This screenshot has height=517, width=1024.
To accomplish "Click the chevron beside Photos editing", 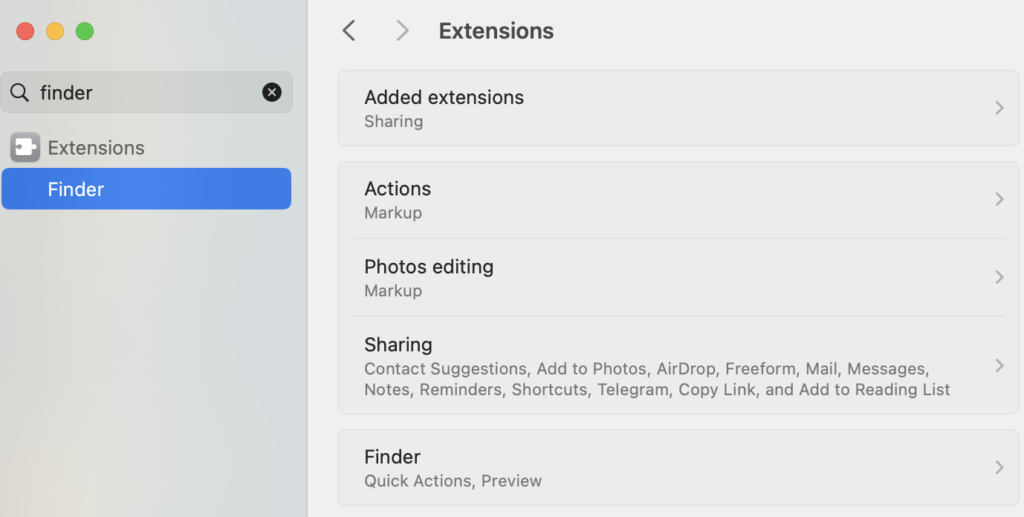I will tap(998, 277).
